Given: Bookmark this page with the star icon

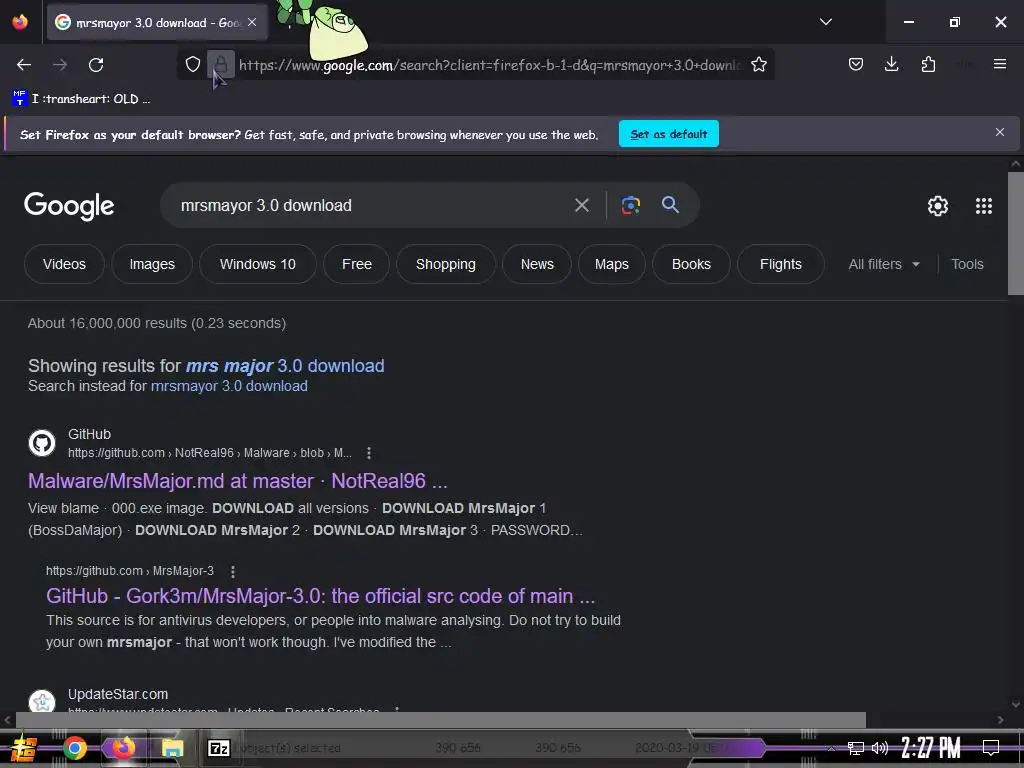Looking at the screenshot, I should point(759,64).
